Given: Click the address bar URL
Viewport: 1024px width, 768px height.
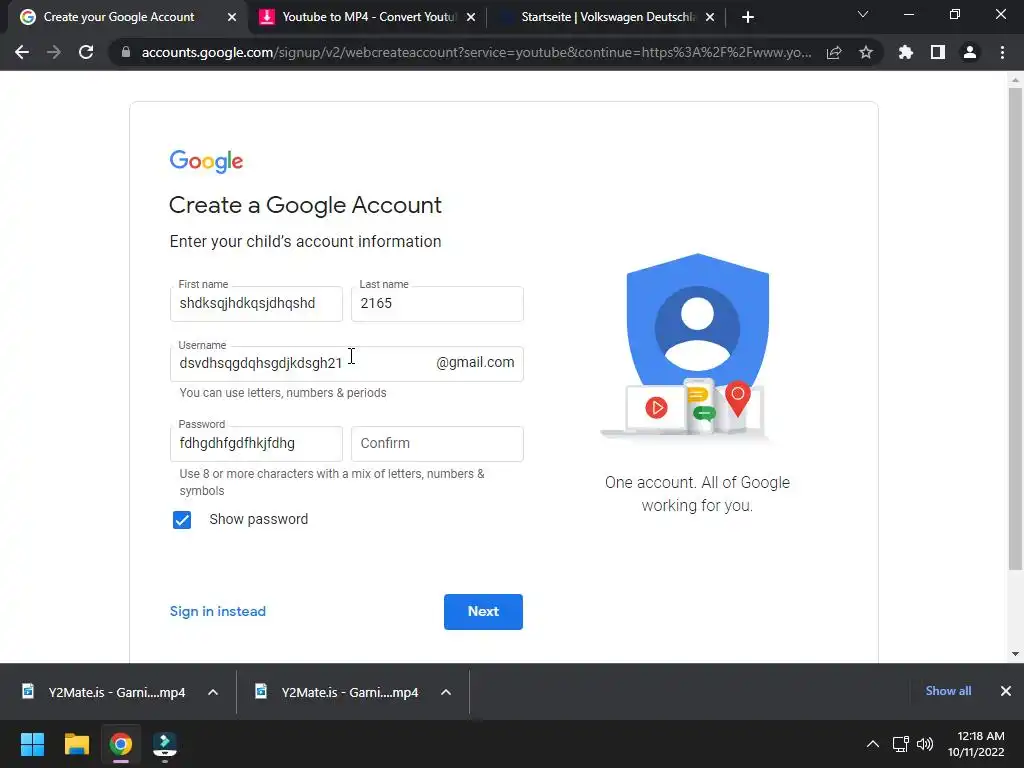Looking at the screenshot, I should (476, 52).
